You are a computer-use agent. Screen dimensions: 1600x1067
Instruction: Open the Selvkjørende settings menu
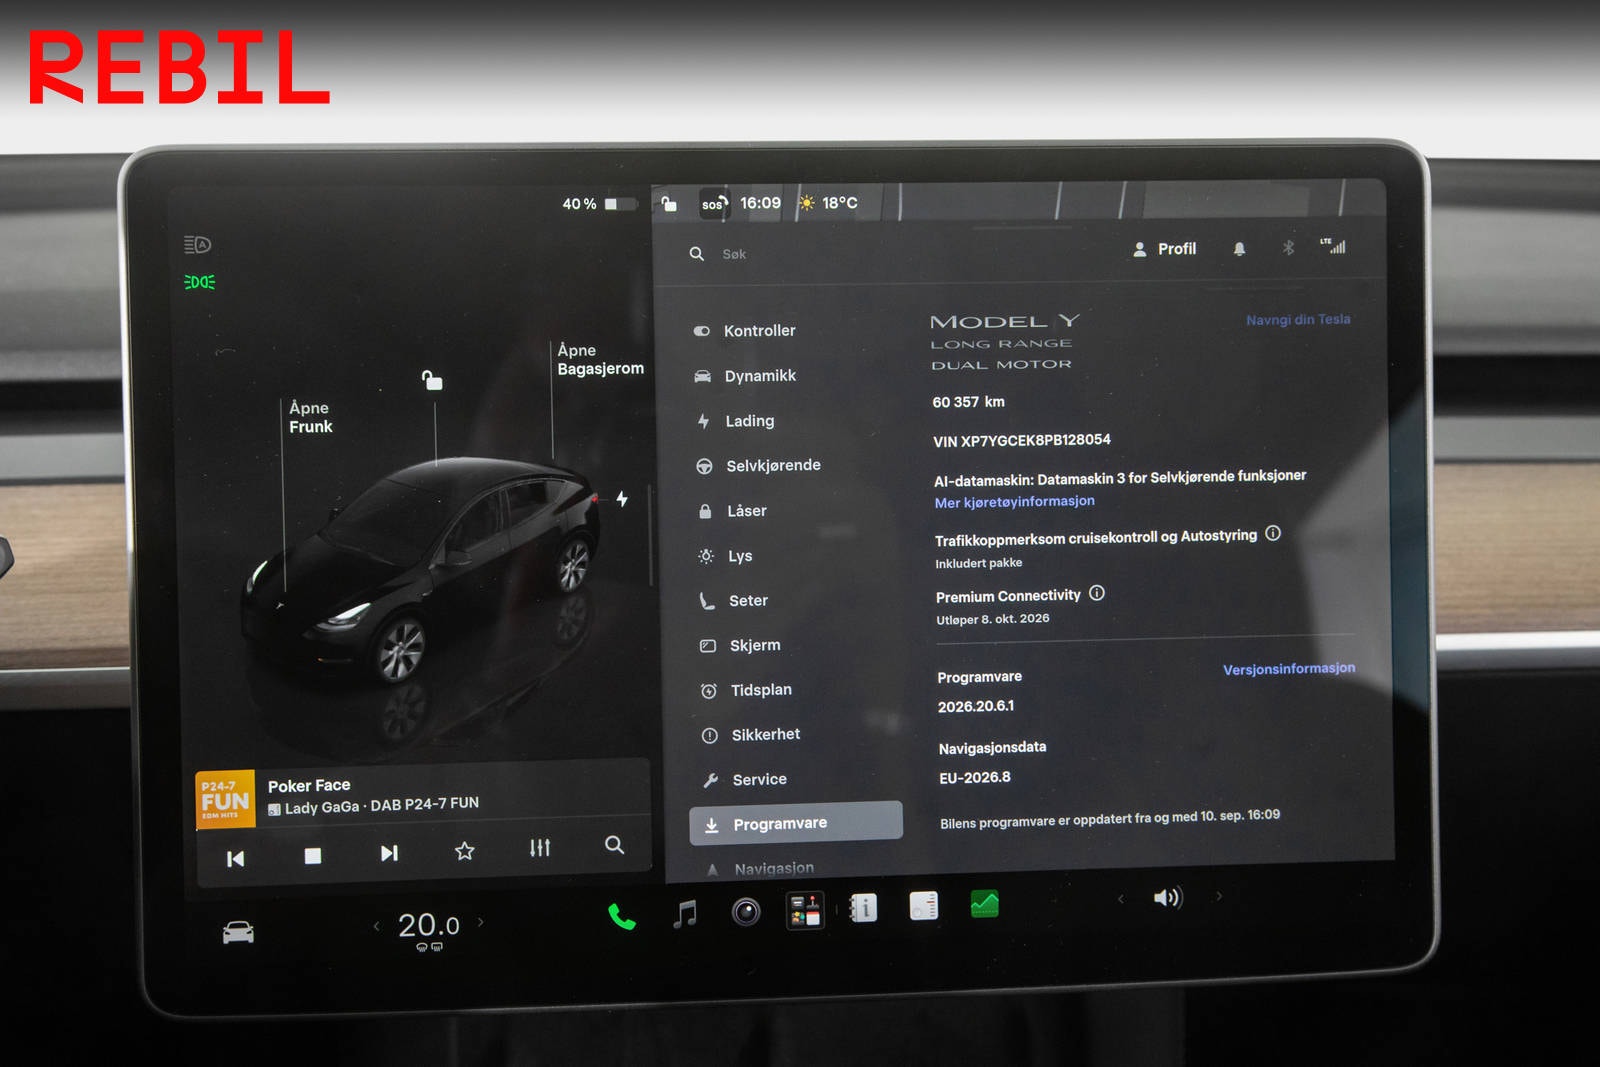(759, 465)
